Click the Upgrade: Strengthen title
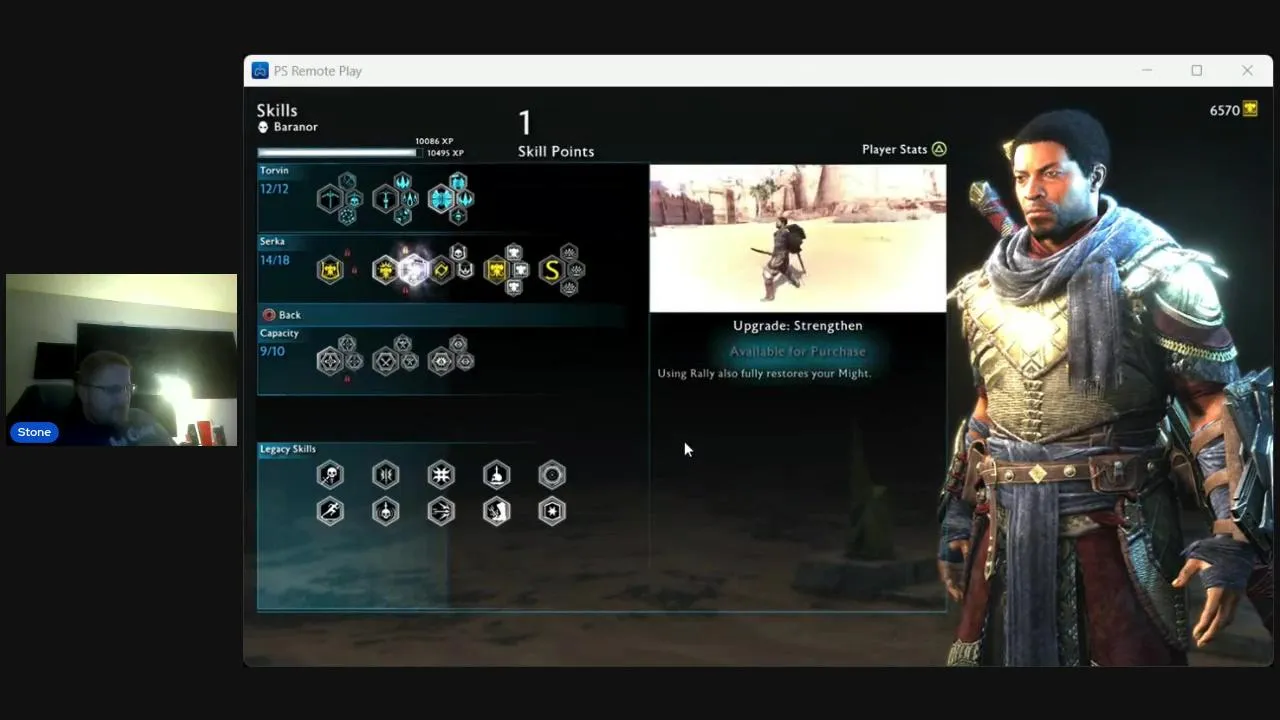 tap(797, 325)
